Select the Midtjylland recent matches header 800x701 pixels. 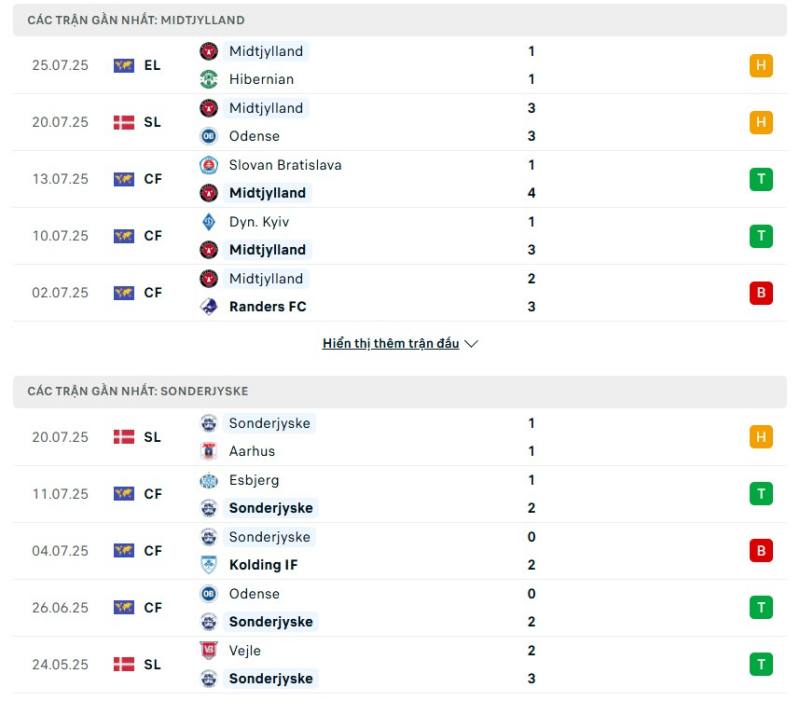(x=399, y=20)
